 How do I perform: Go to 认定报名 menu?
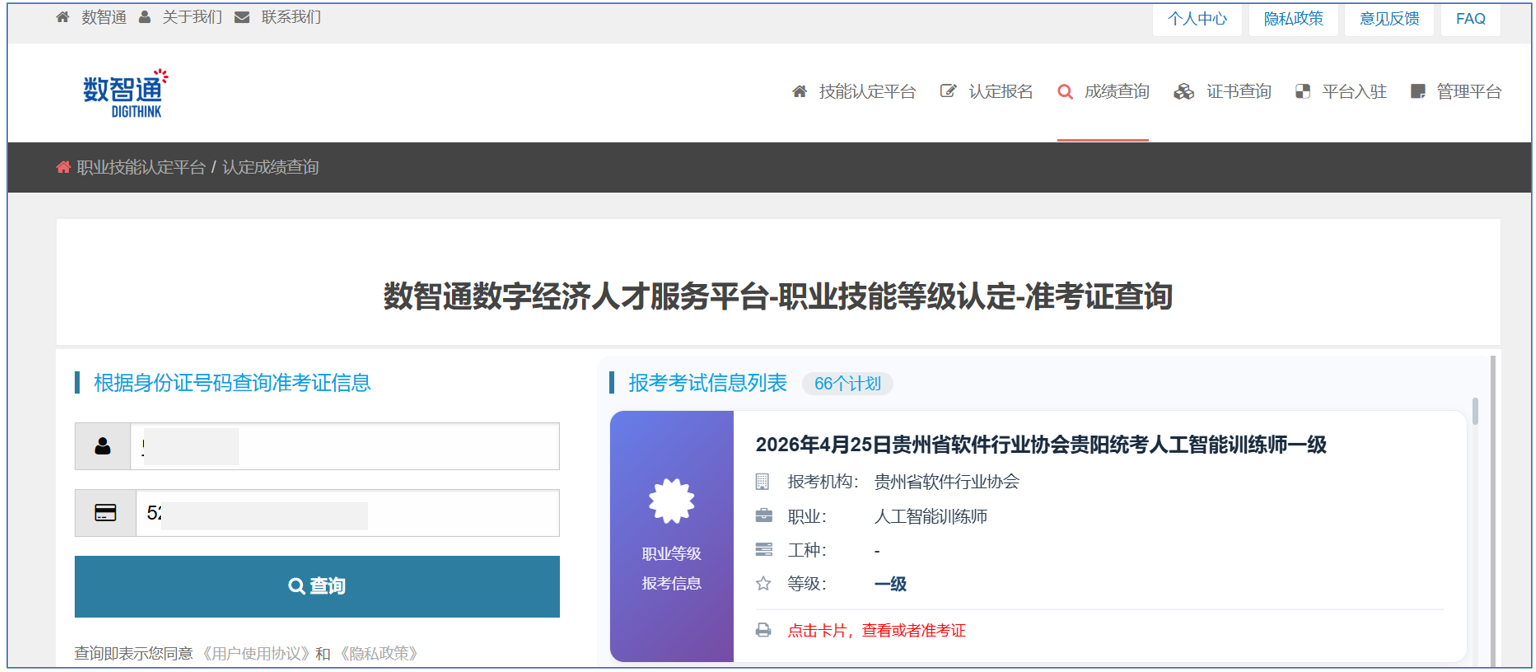click(x=1001, y=92)
